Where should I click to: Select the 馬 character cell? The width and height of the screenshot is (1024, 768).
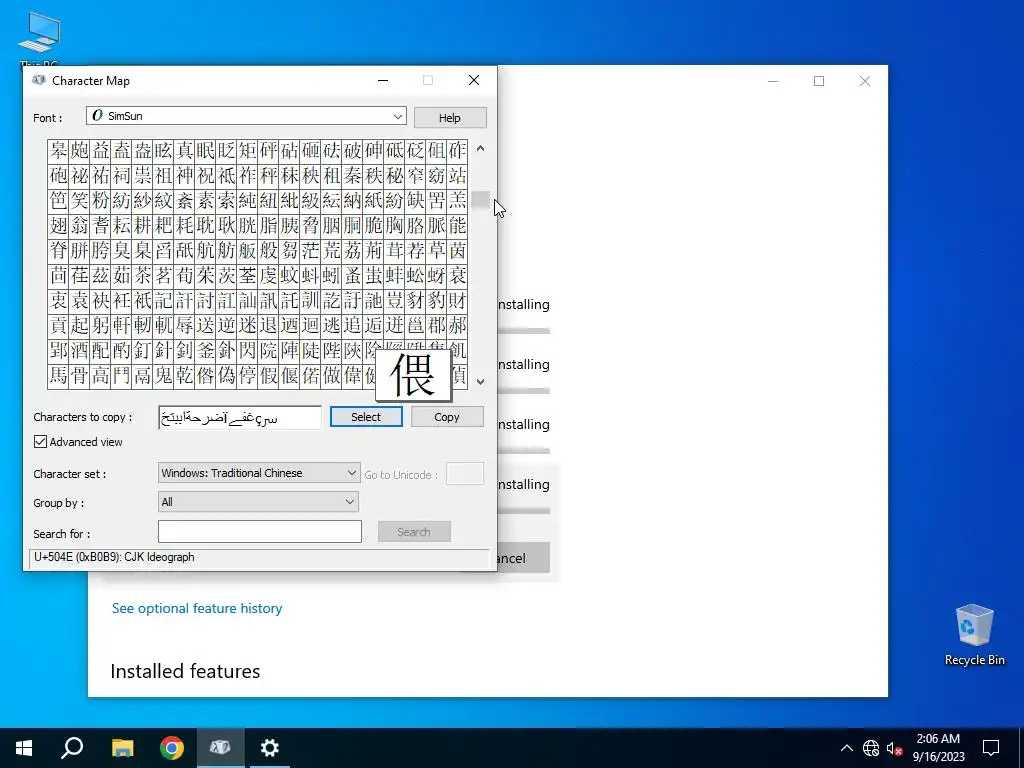pyautogui.click(x=59, y=376)
